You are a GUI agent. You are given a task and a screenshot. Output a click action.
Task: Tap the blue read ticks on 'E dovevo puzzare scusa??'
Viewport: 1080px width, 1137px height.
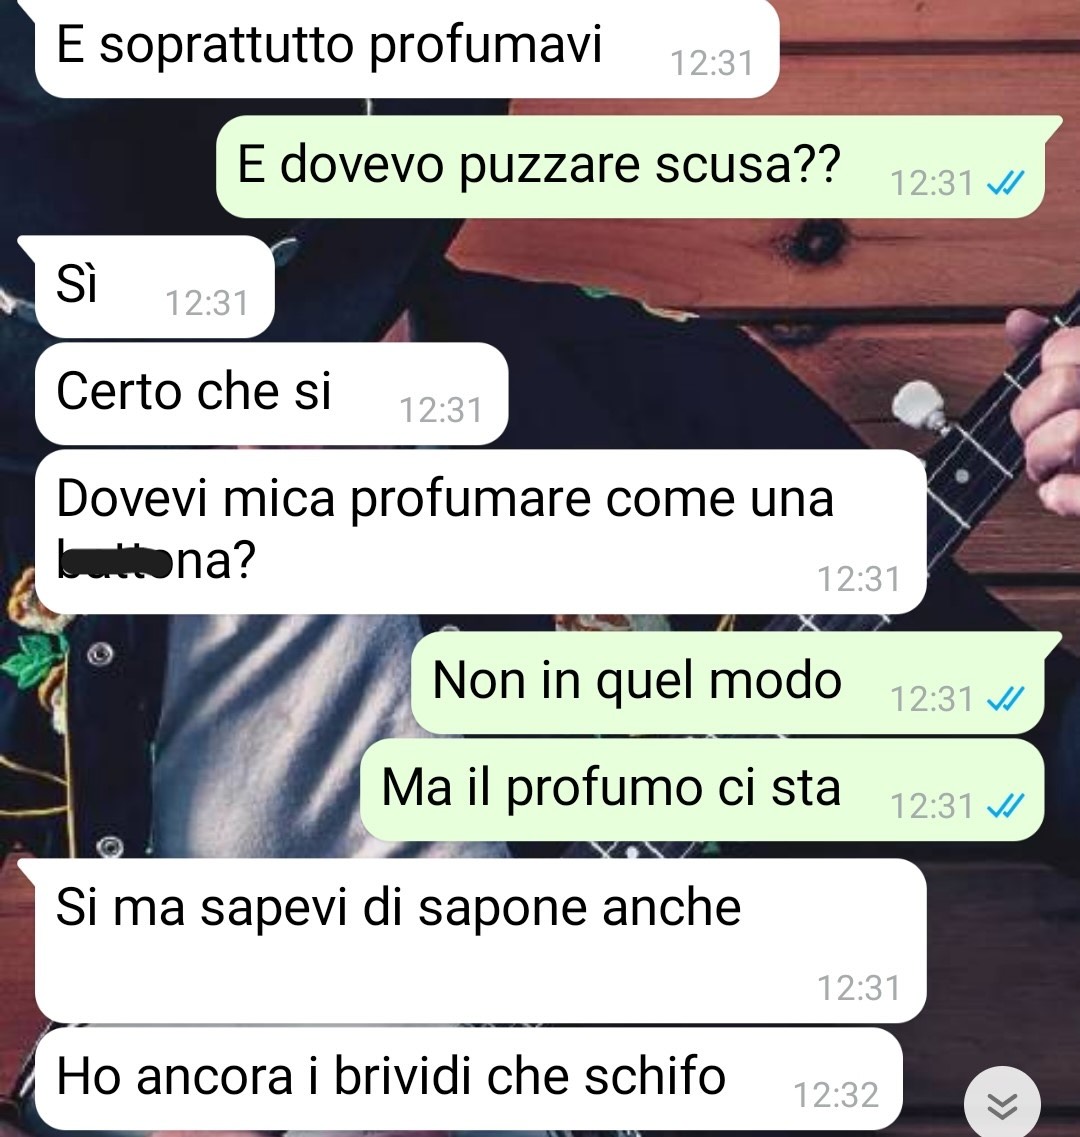(1006, 183)
